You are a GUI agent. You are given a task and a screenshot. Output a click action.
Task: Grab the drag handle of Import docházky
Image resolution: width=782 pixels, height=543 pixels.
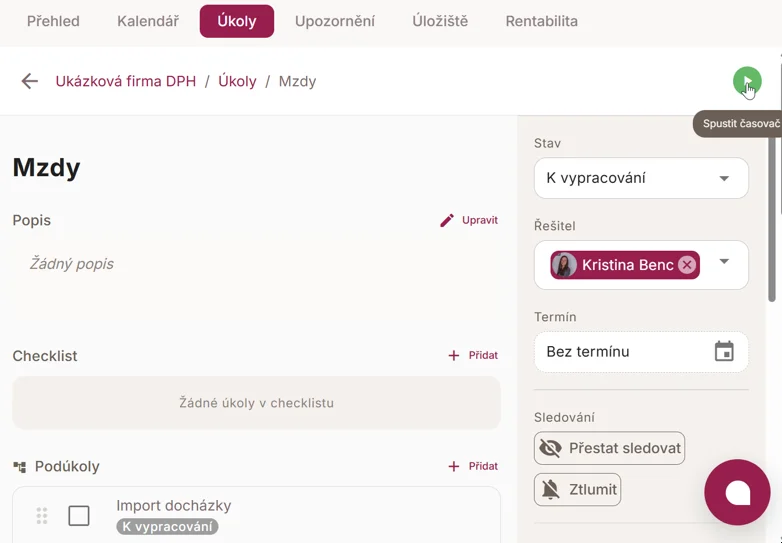(42, 516)
